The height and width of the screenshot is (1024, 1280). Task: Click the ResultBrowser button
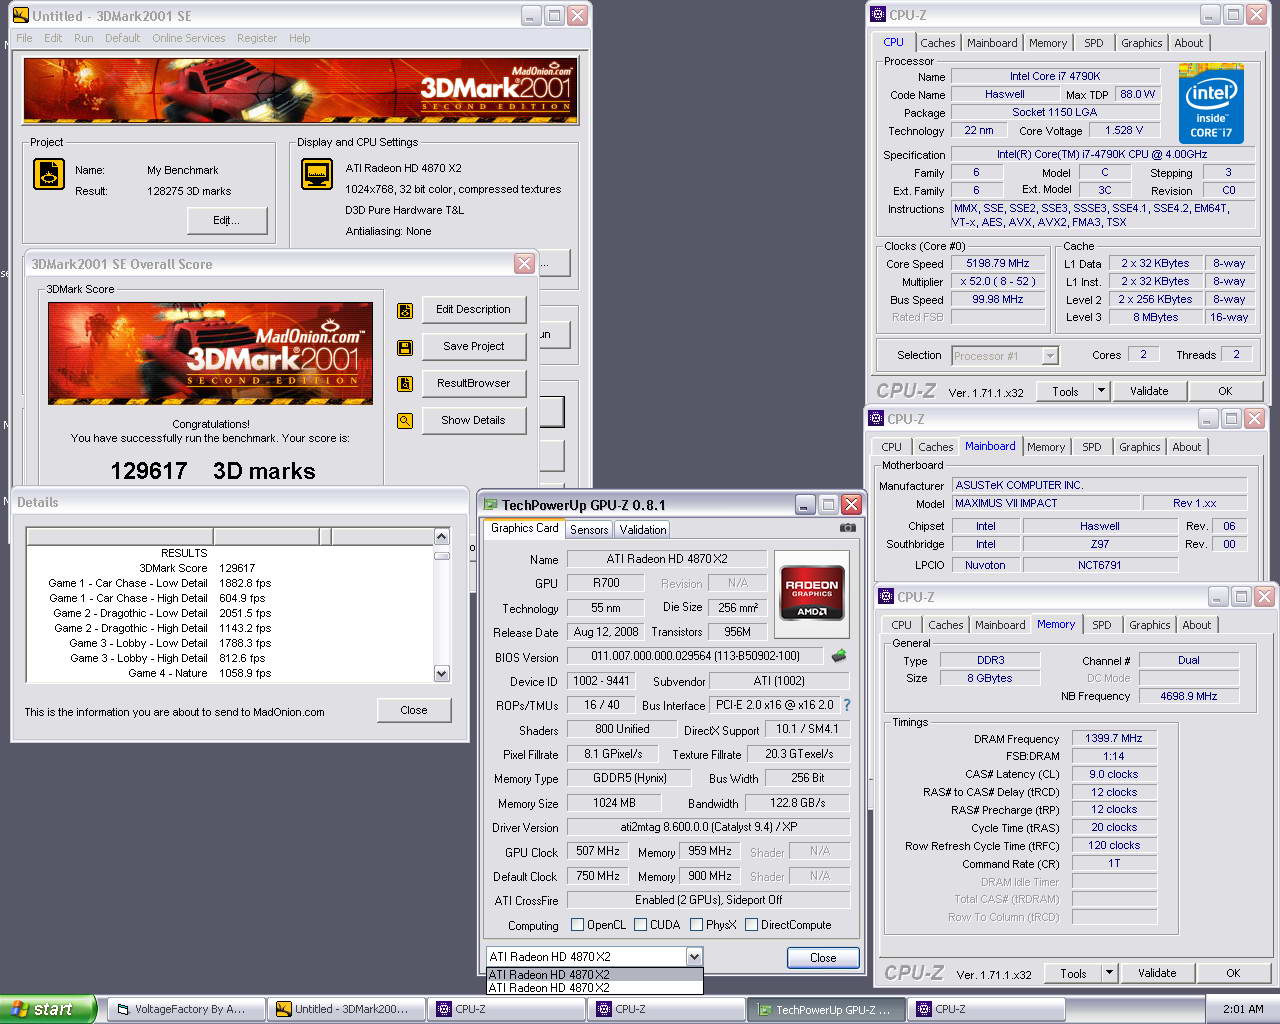[473, 383]
